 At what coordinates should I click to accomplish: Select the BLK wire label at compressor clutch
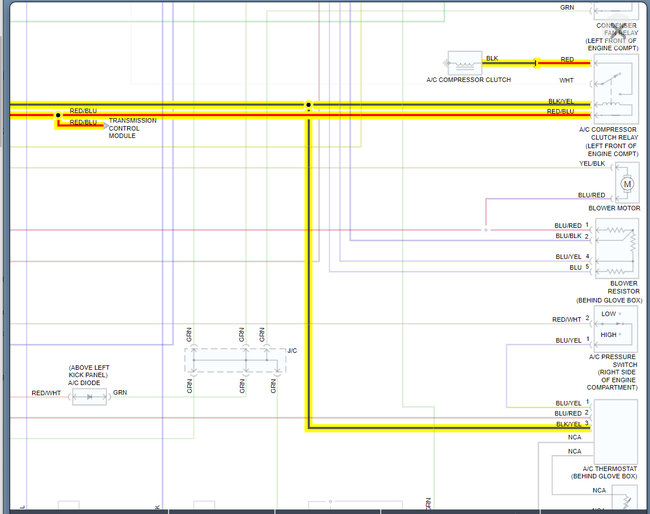click(x=492, y=58)
